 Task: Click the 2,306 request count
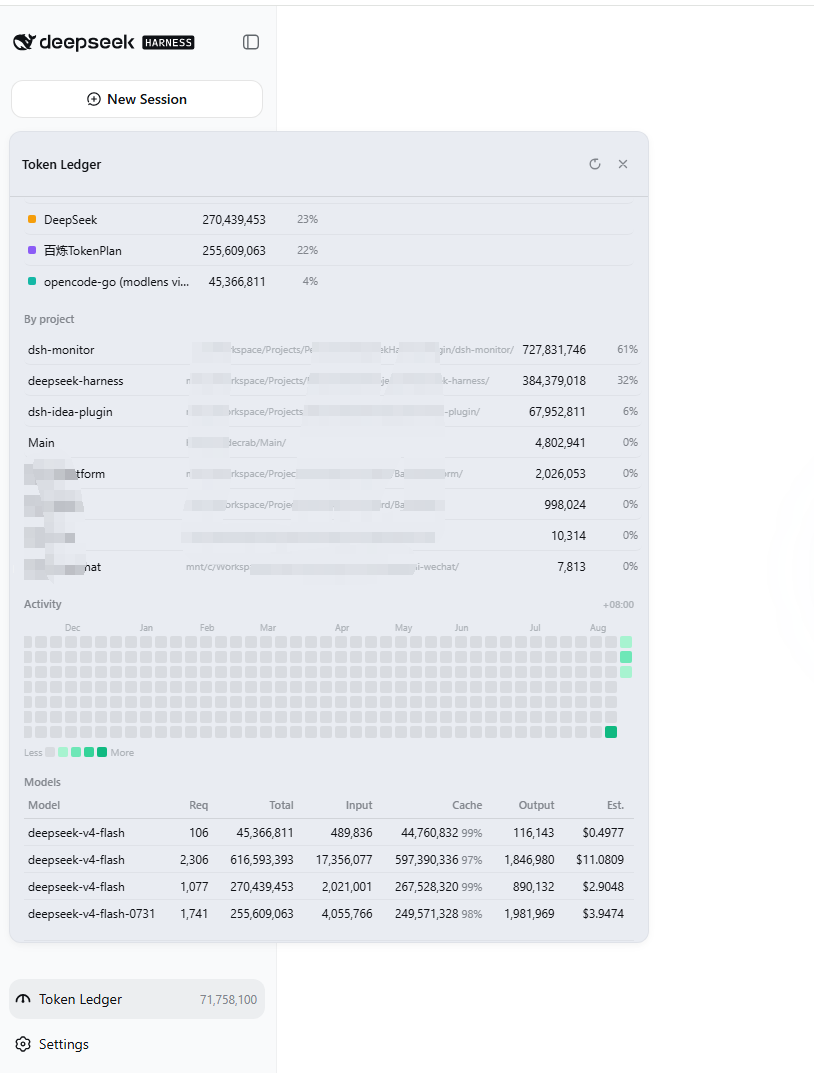click(x=194, y=859)
